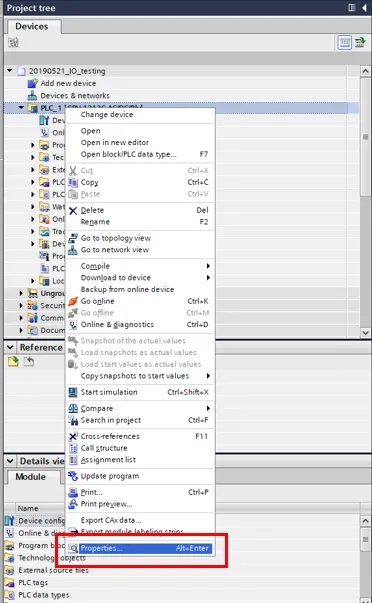This screenshot has width=372, height=603.
Task: Click the first Reference panel toolbar icon
Action: 13,361
